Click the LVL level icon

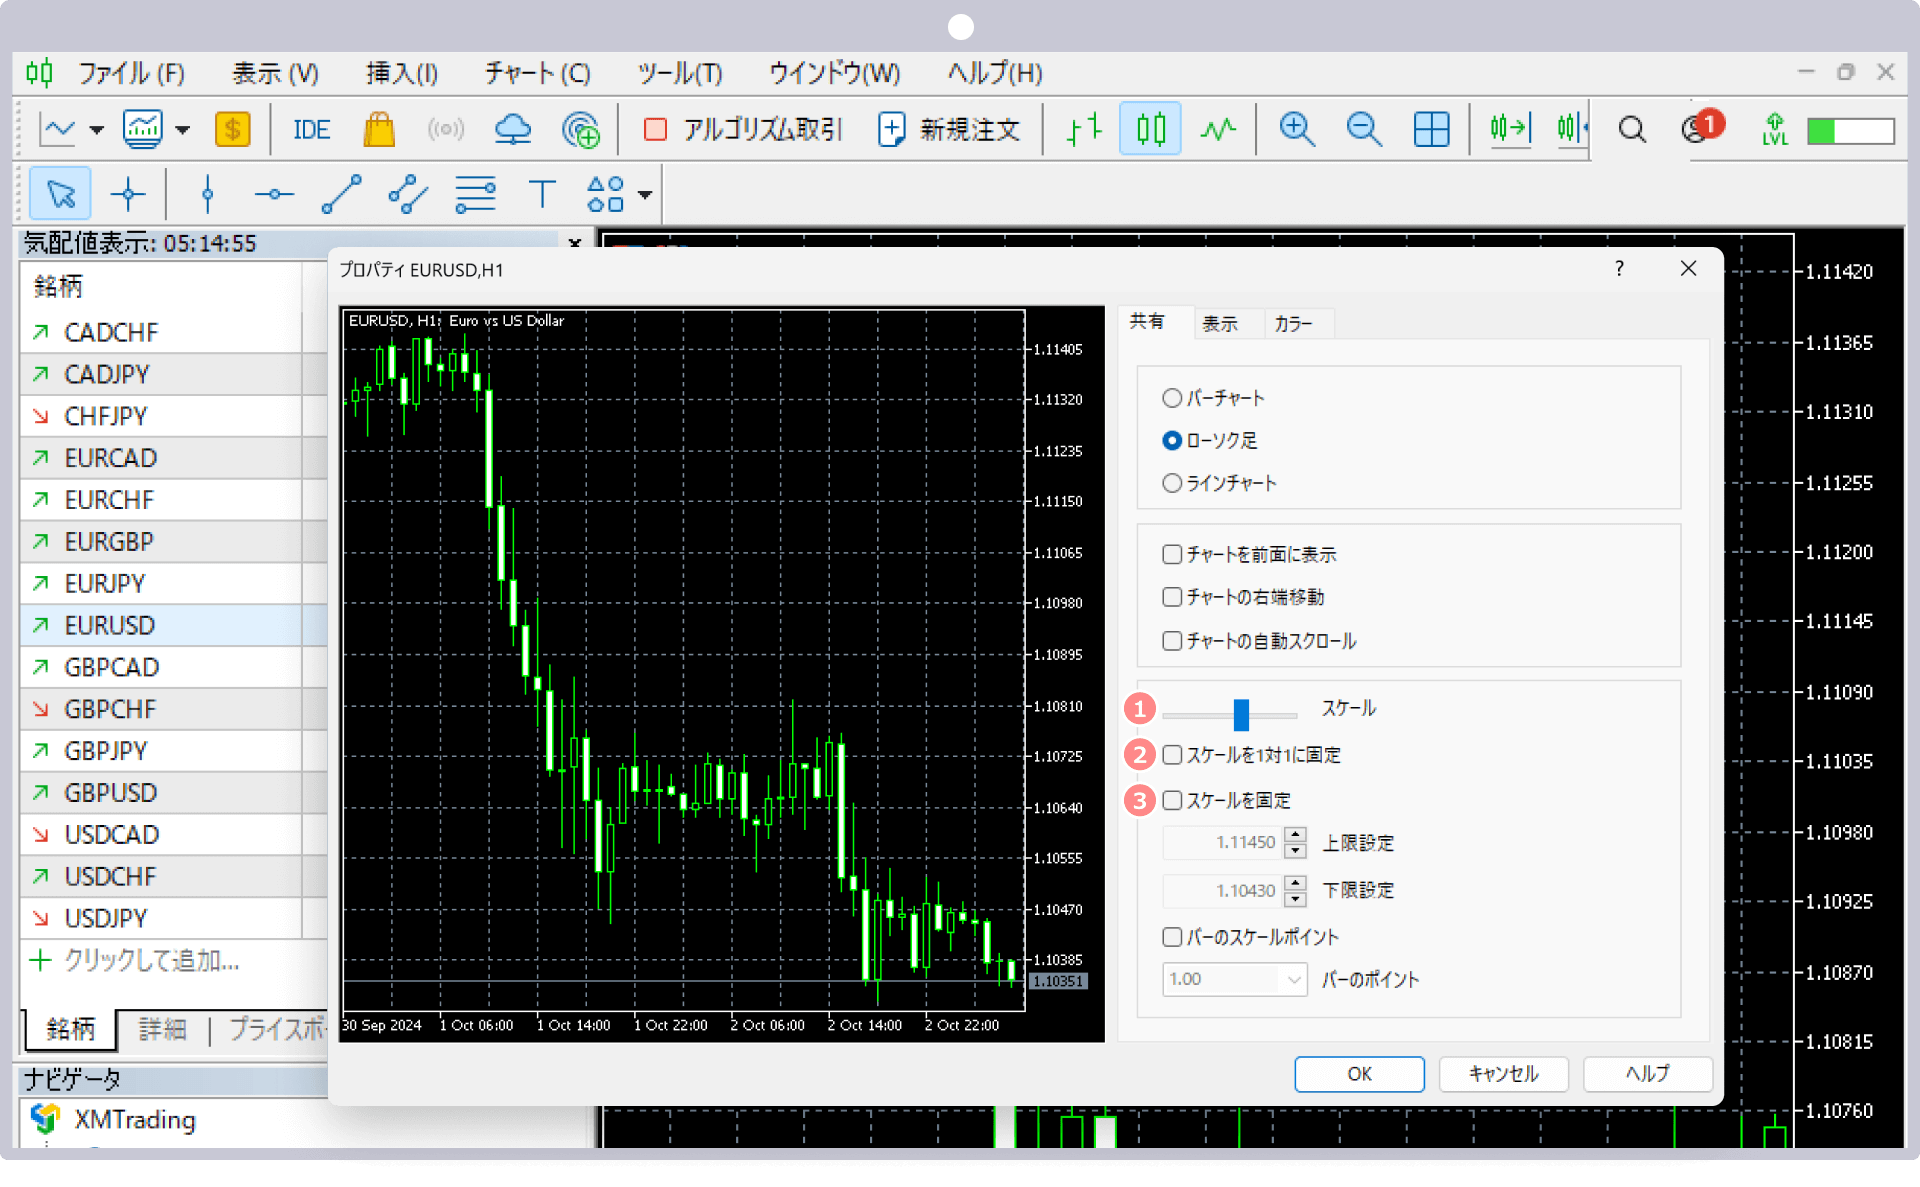click(x=1775, y=129)
